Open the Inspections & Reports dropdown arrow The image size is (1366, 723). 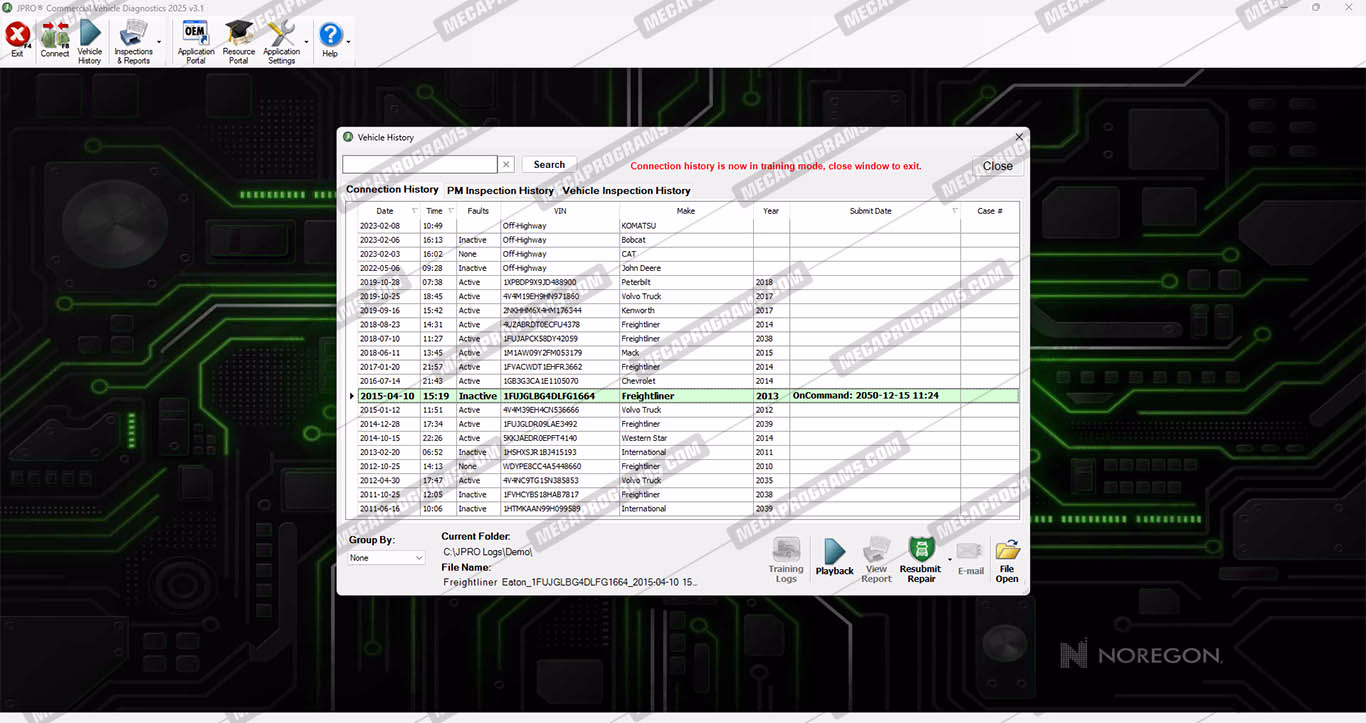coord(159,42)
